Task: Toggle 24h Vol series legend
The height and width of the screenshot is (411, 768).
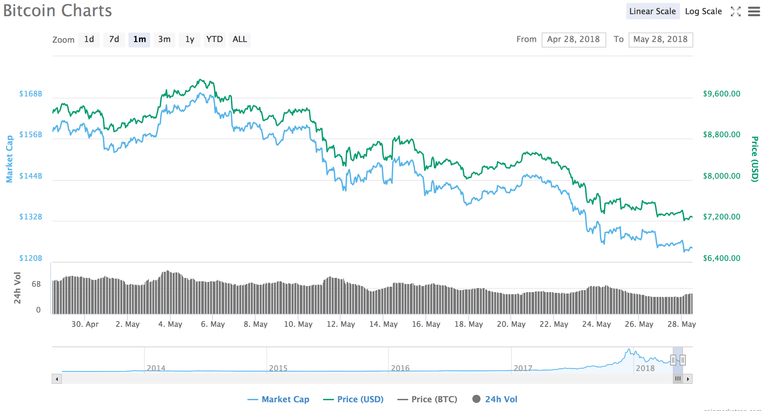Action: coord(494,399)
